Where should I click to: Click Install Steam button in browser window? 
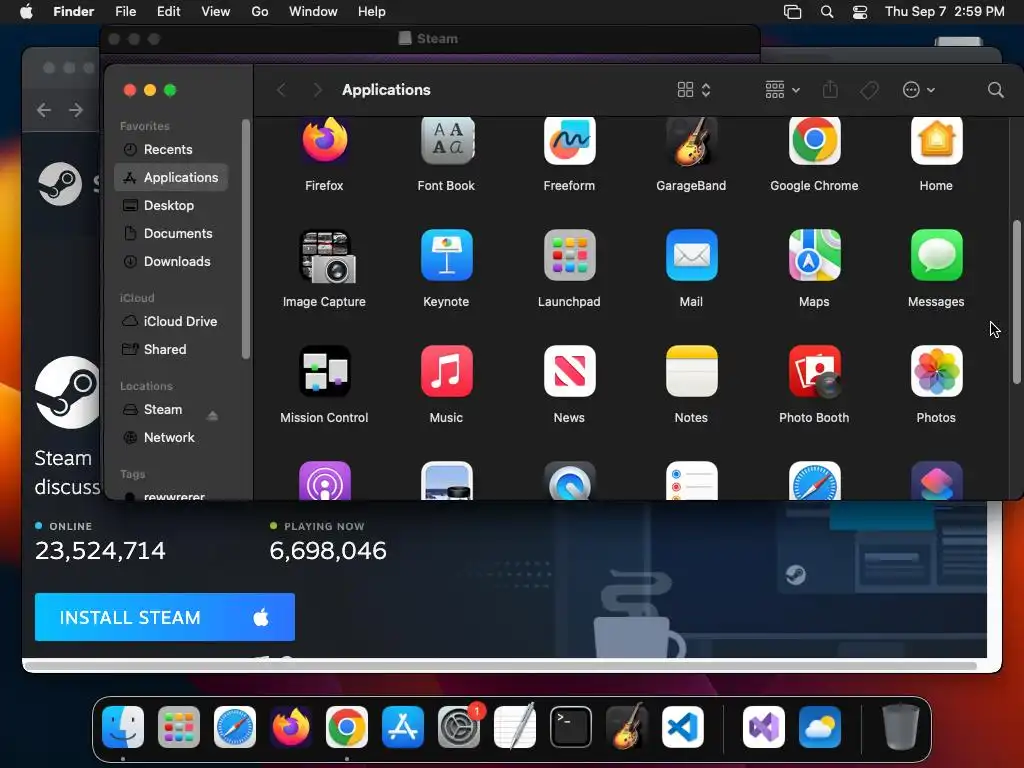(165, 618)
